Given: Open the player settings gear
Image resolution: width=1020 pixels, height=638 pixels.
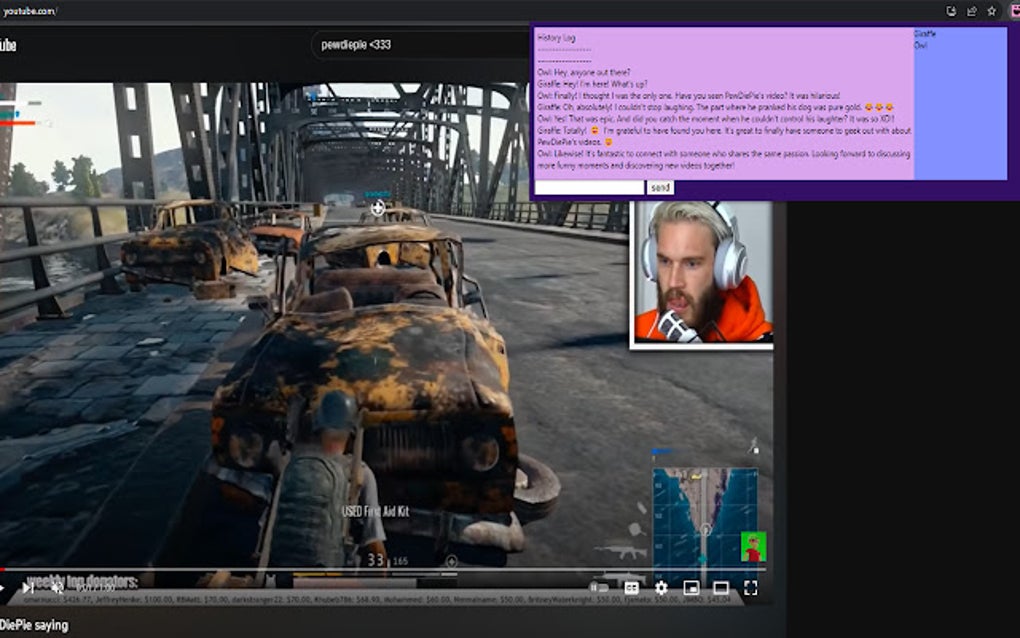Looking at the screenshot, I should 661,588.
